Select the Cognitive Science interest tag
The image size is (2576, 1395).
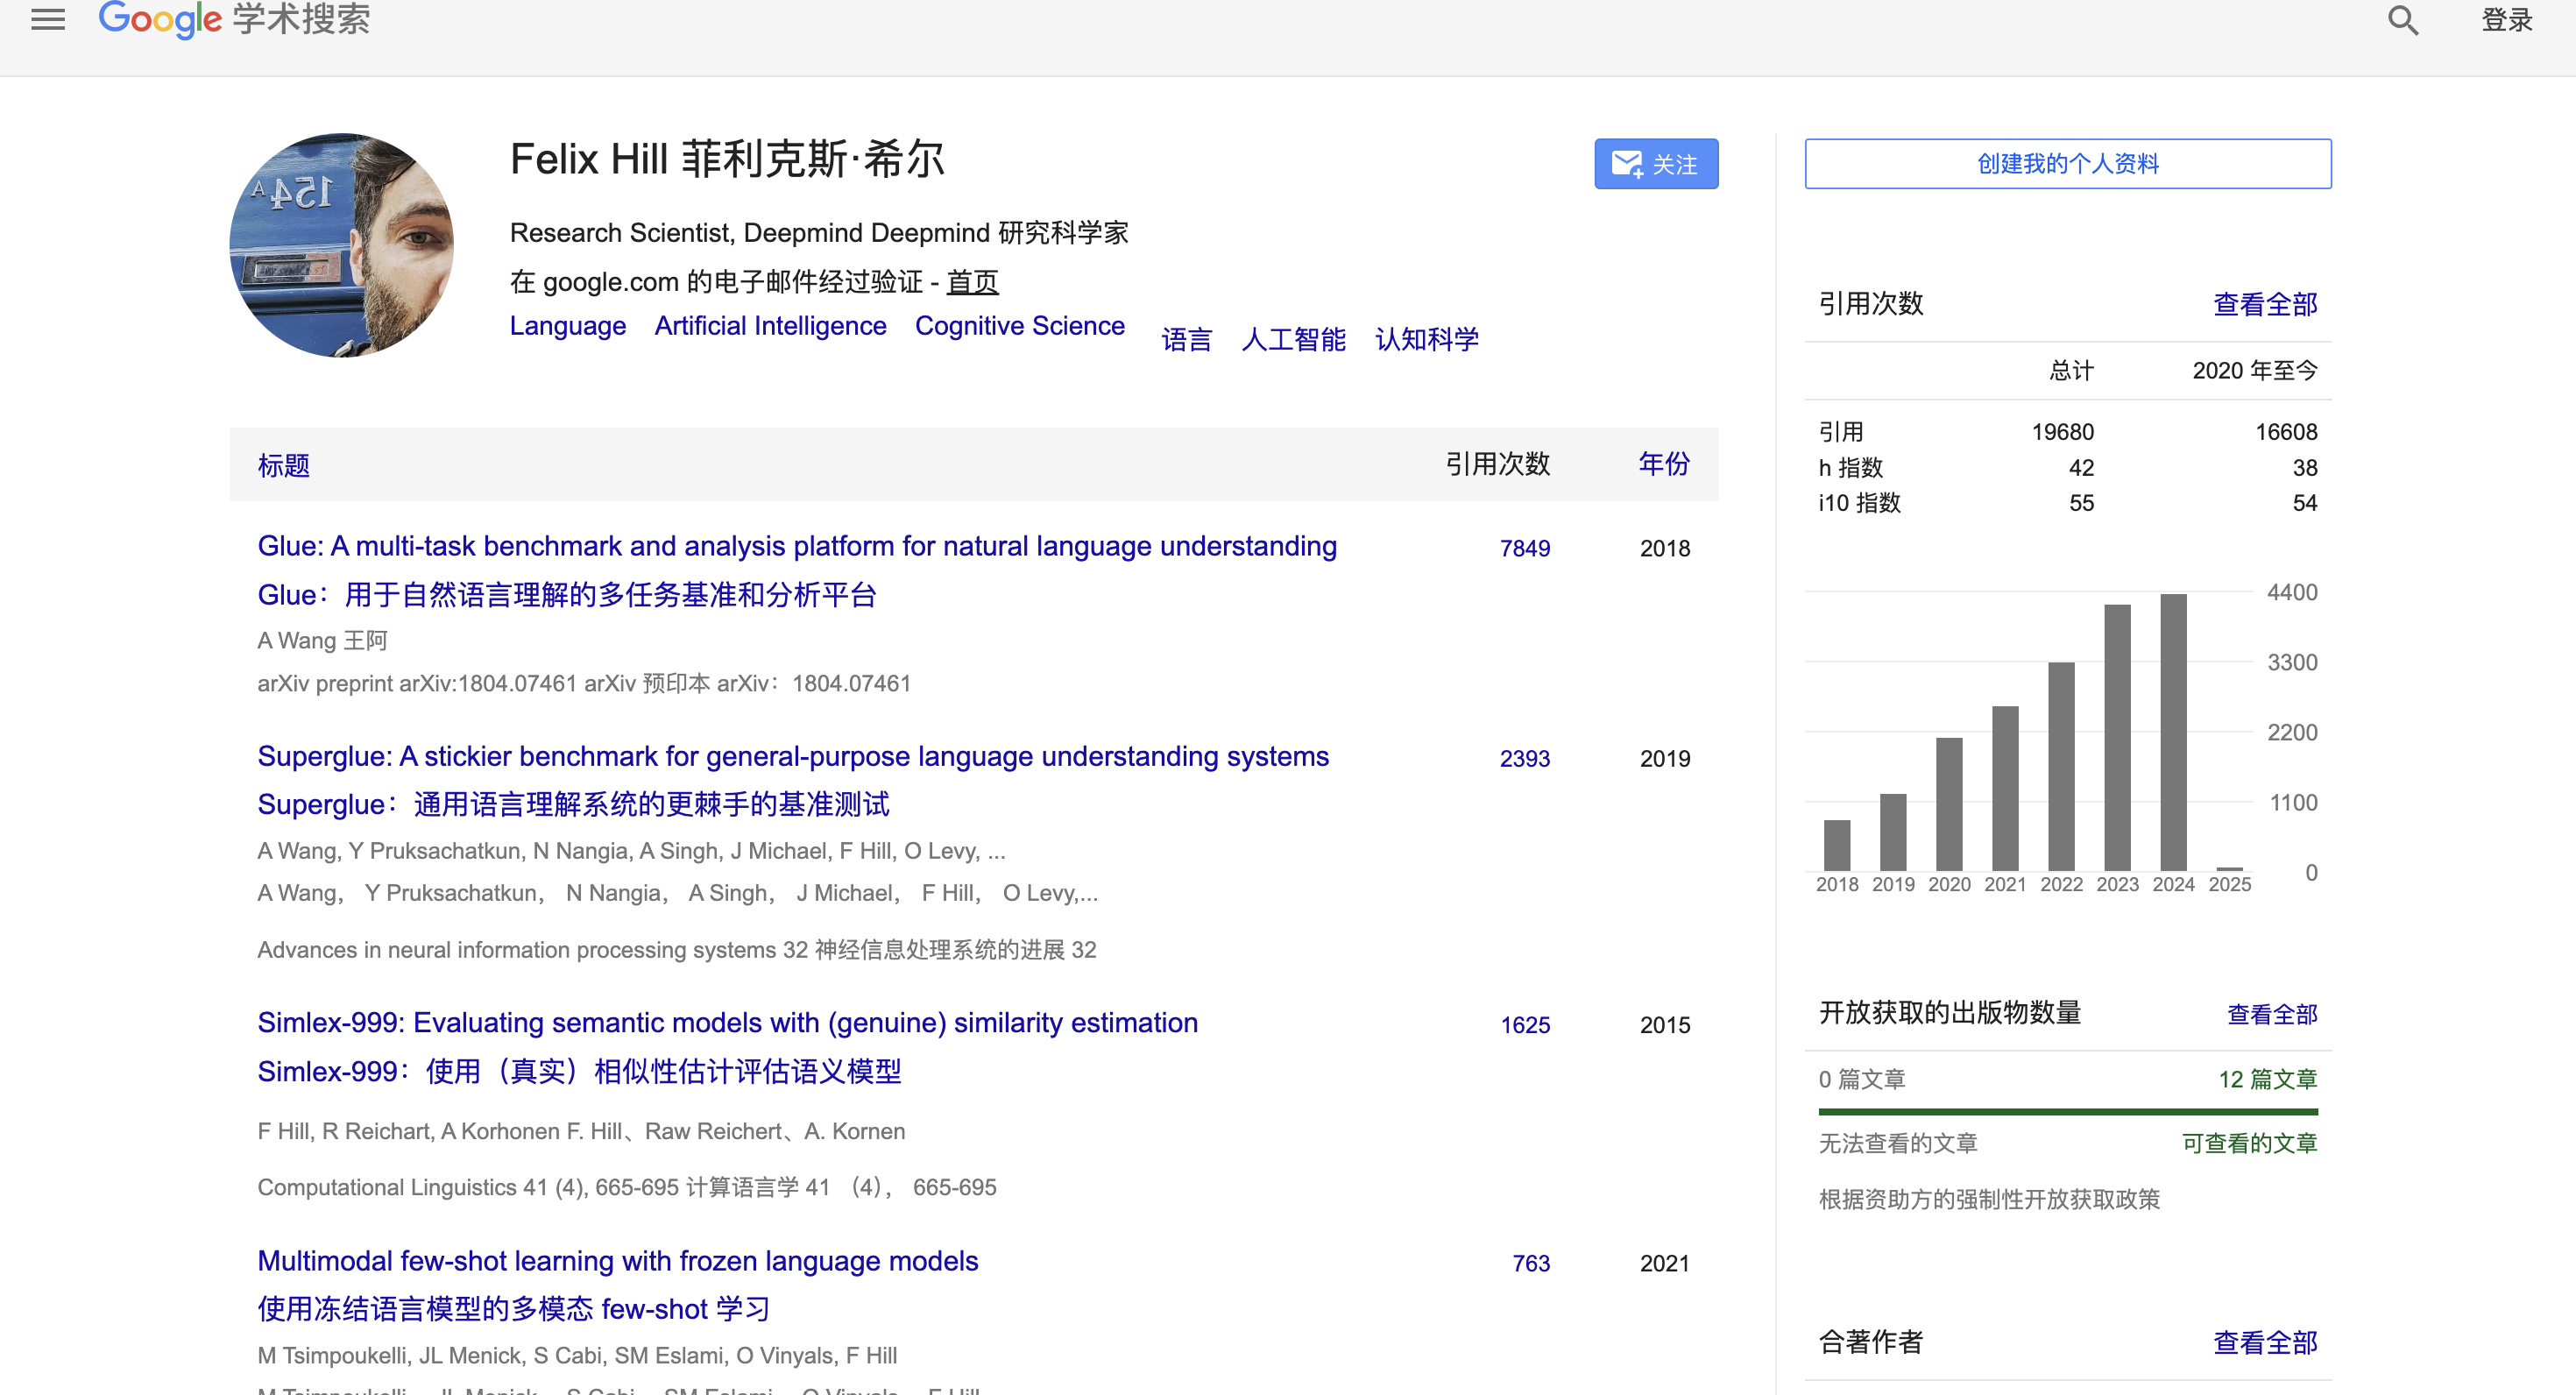point(1019,326)
